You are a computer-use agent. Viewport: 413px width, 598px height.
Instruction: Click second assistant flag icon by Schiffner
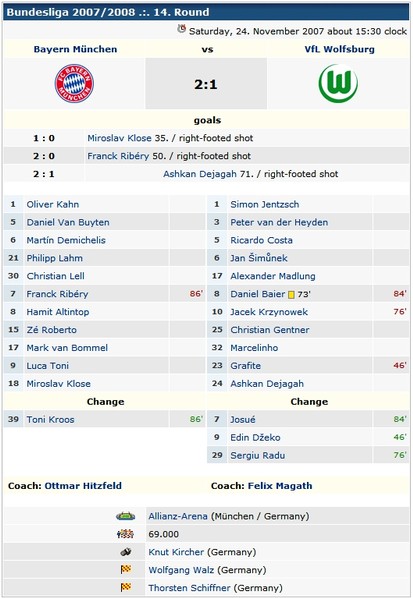(x=126, y=588)
